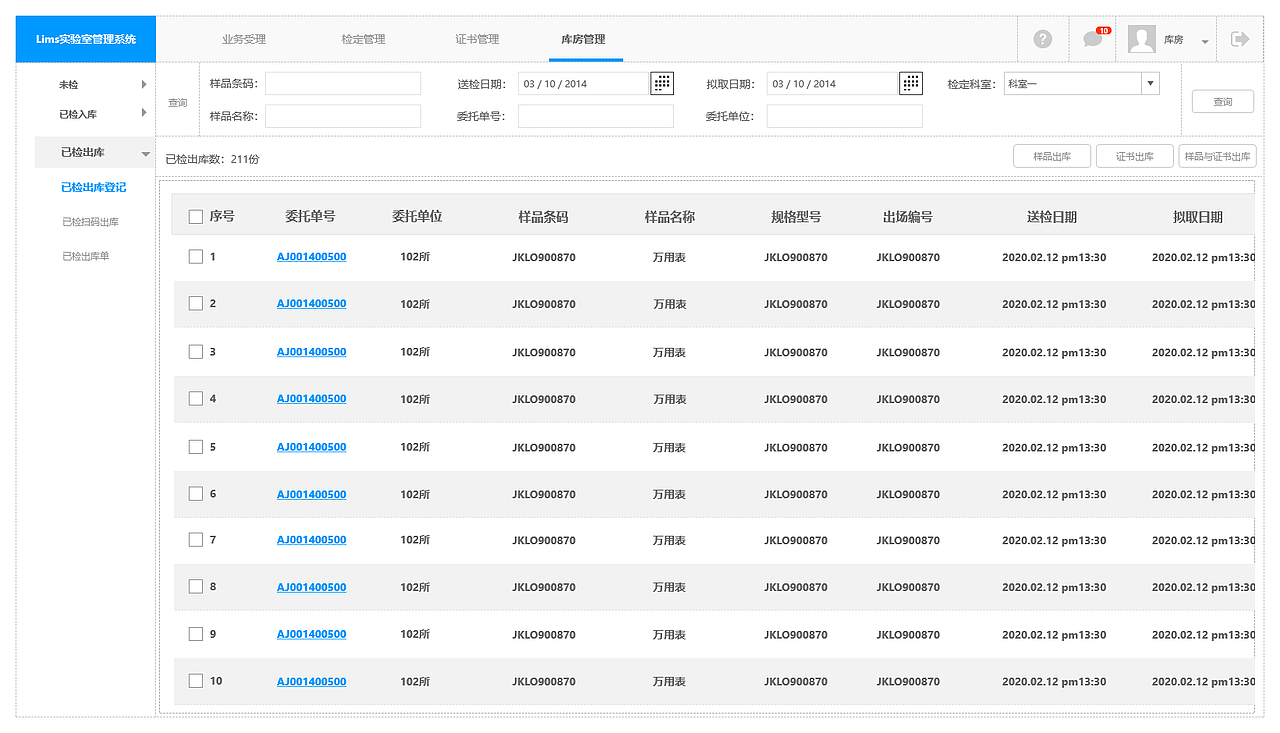Open order link AJ001400500 in row 6

pos(312,494)
